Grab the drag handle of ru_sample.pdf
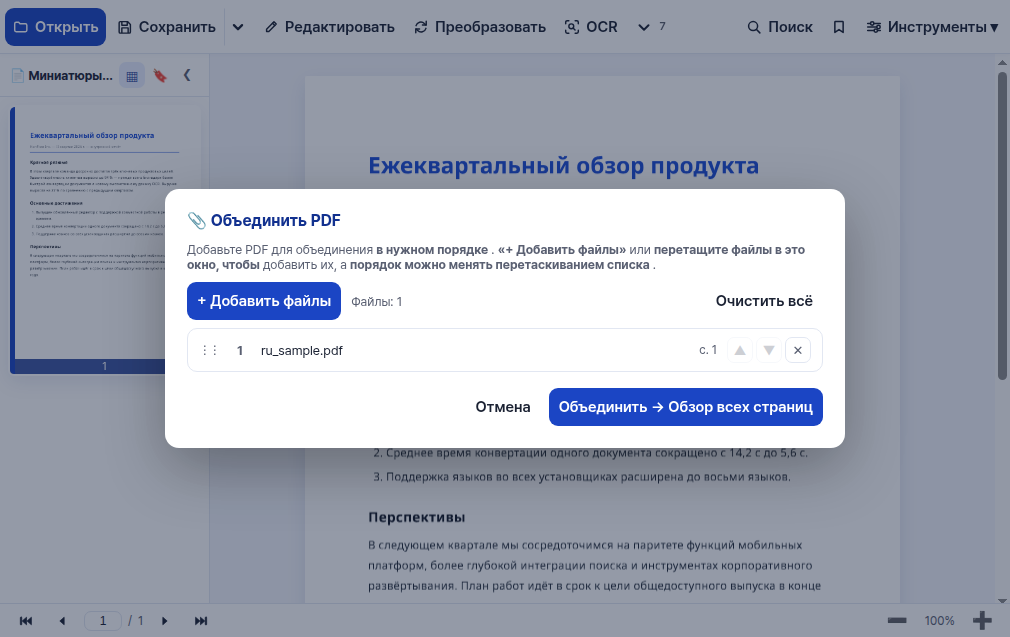 pyautogui.click(x=209, y=350)
